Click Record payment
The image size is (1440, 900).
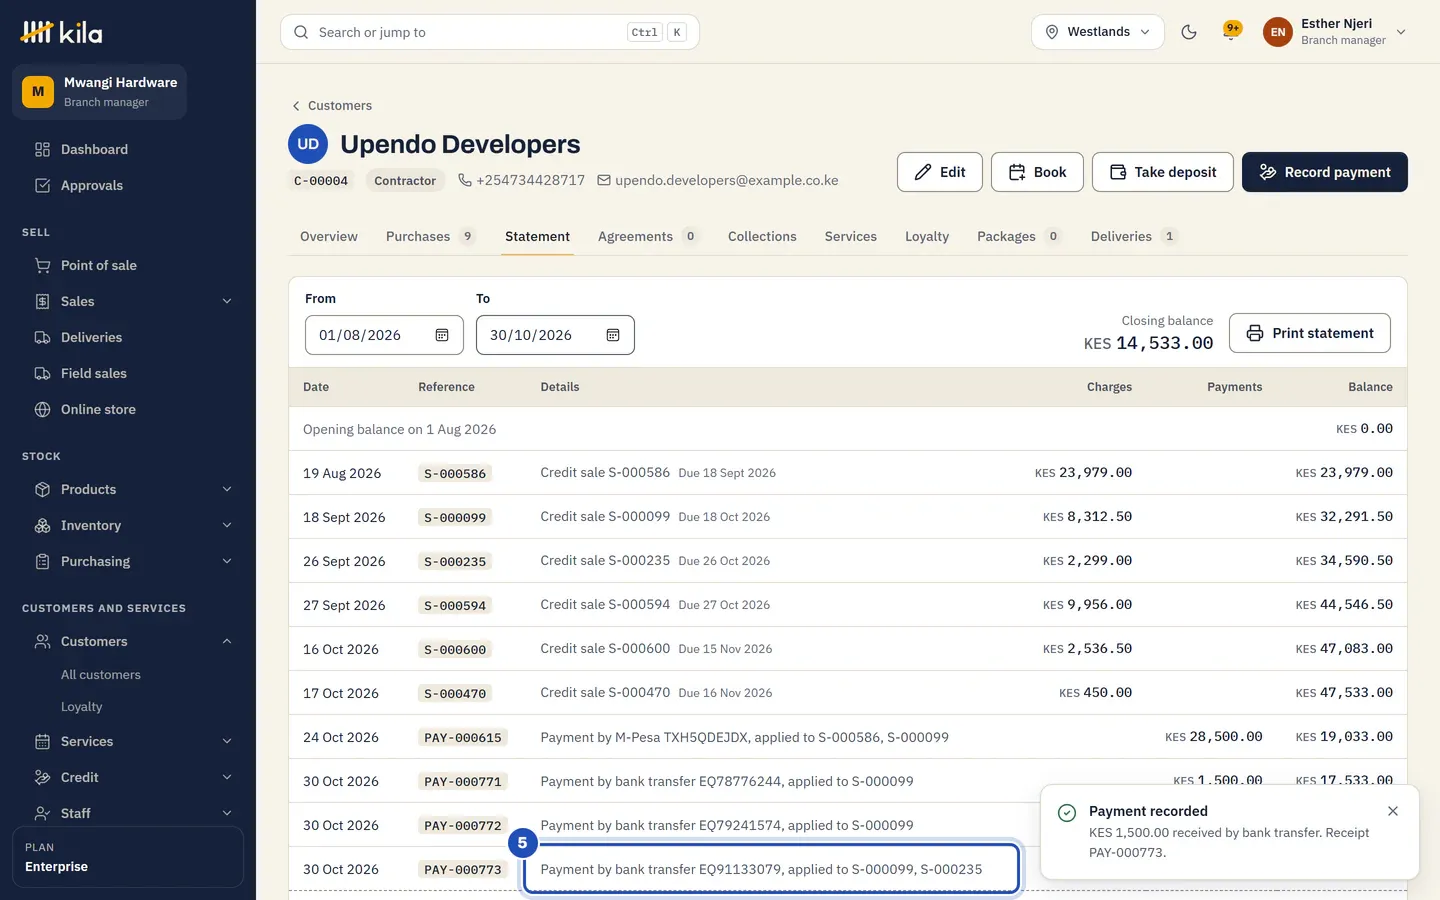(x=1325, y=172)
